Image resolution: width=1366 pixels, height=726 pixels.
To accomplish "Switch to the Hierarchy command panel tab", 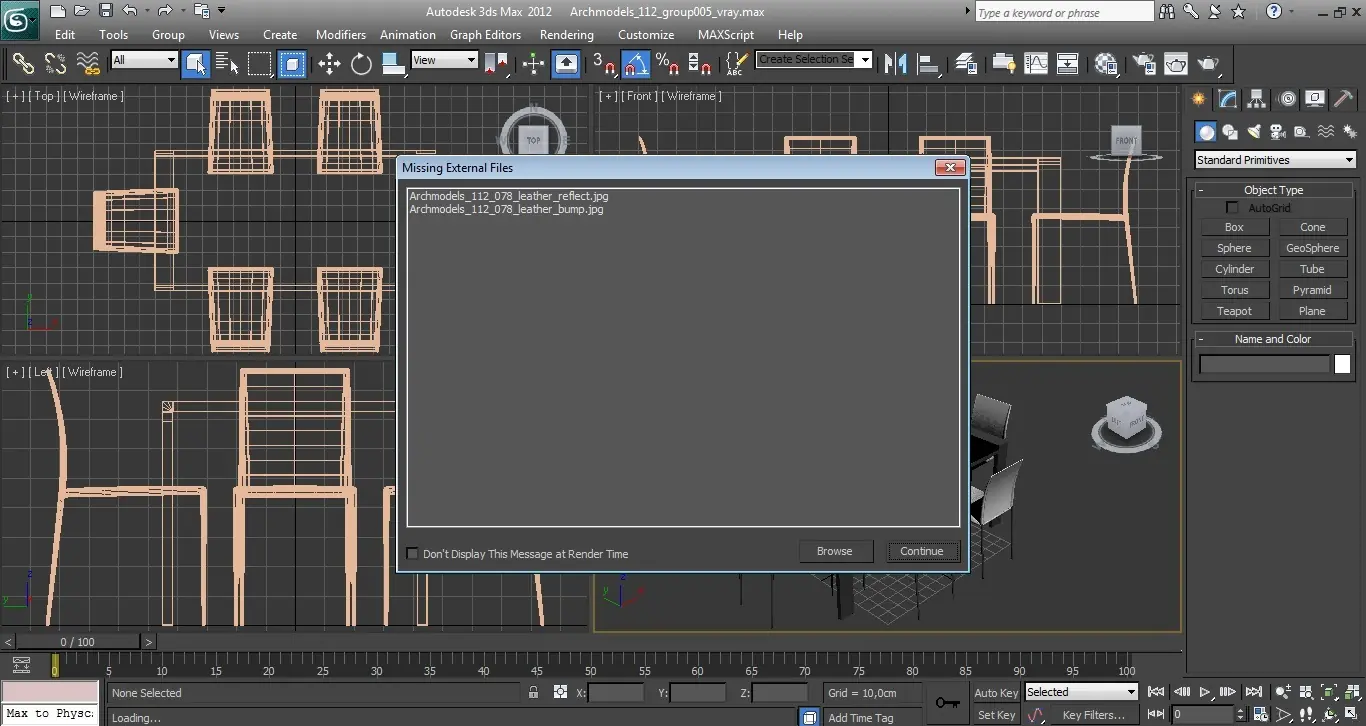I will tap(1257, 99).
